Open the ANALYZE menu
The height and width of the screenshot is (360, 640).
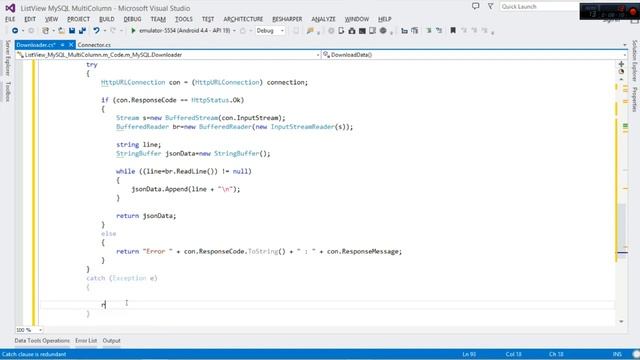pos(323,19)
